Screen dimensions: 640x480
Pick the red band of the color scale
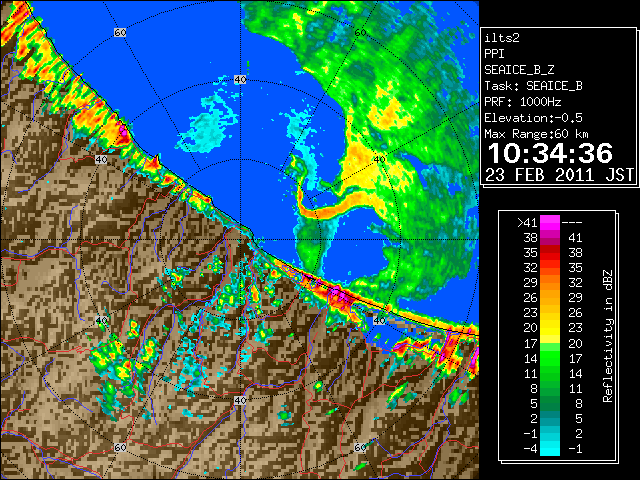(550, 253)
